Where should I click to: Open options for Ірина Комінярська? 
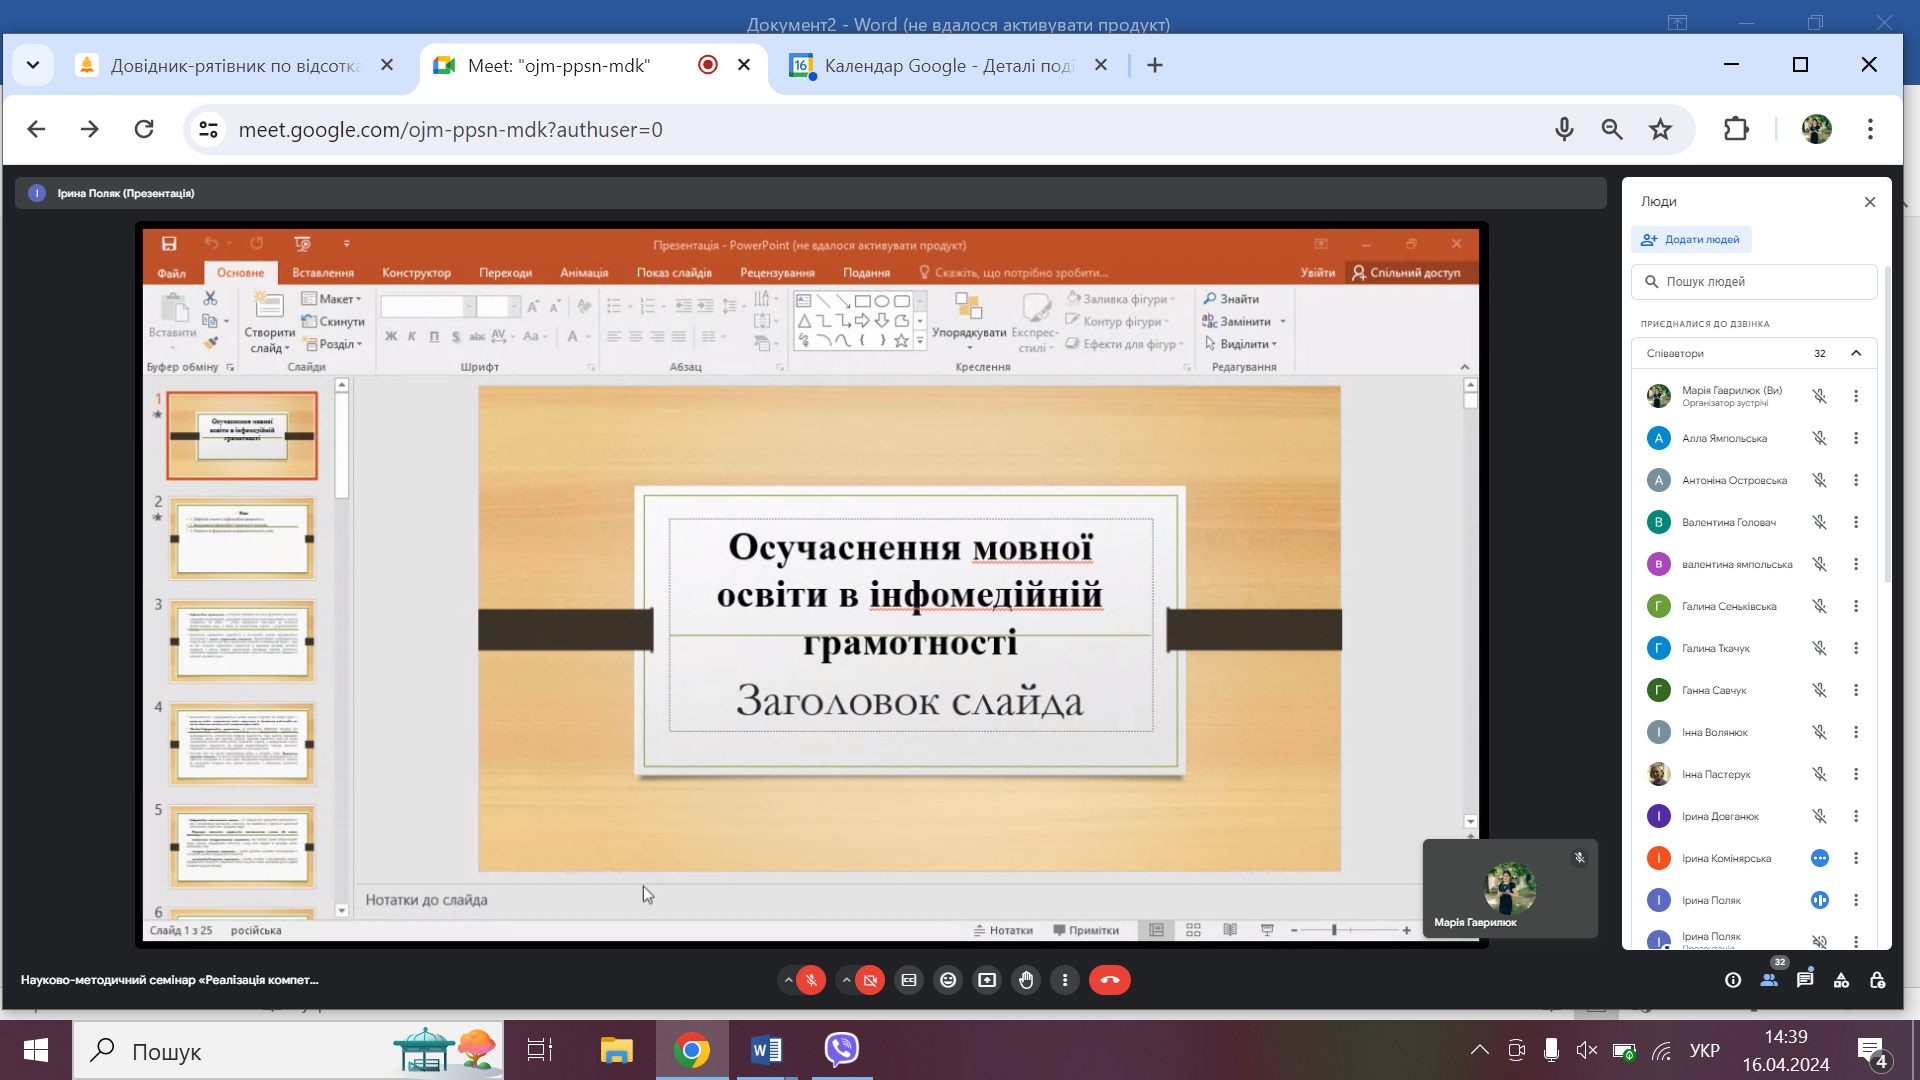[x=1856, y=858]
